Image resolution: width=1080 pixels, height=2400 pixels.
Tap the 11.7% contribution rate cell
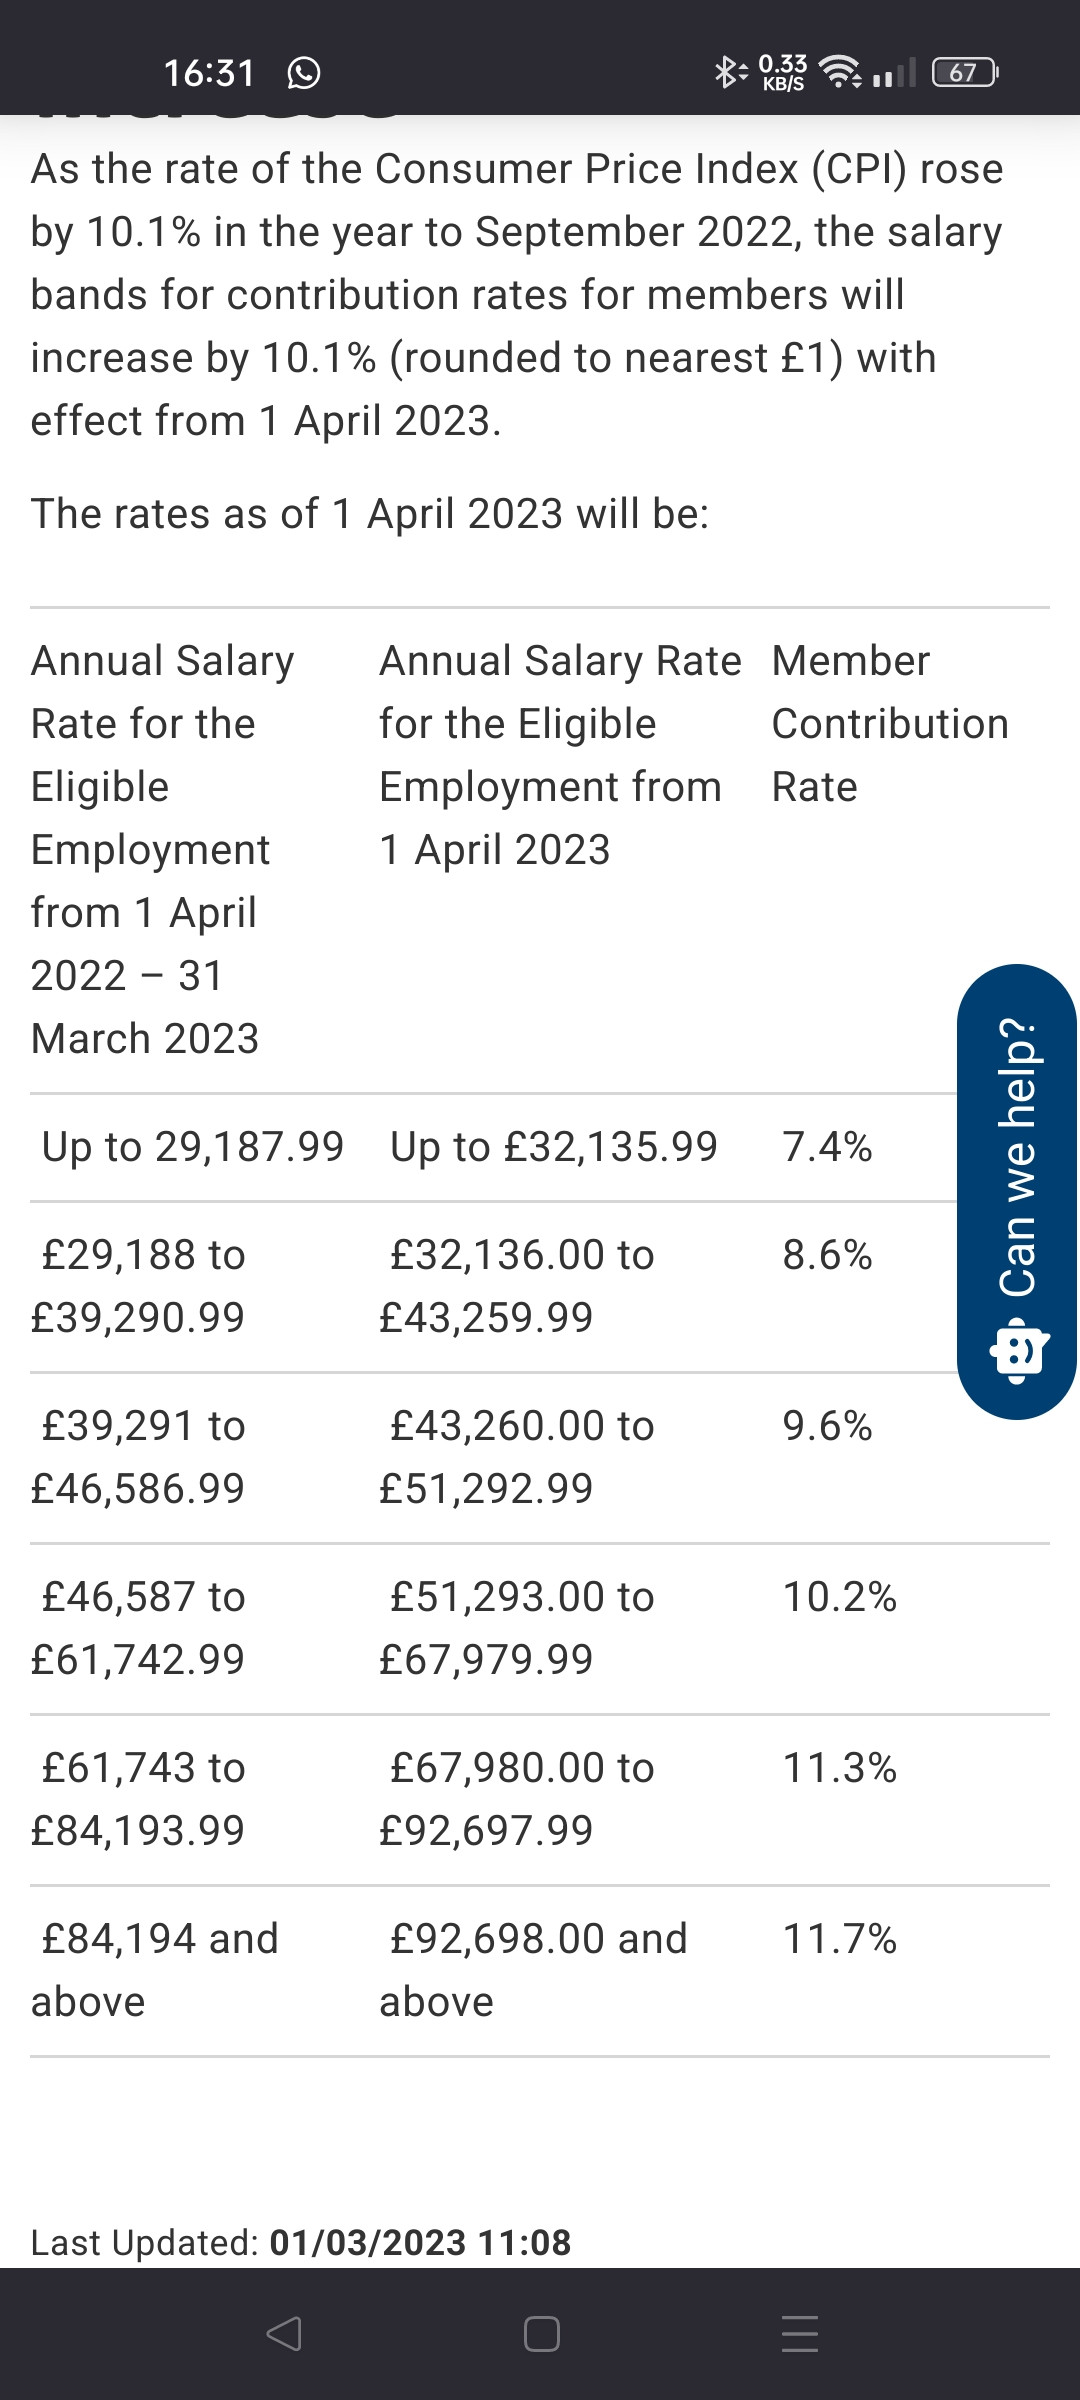coord(839,1939)
